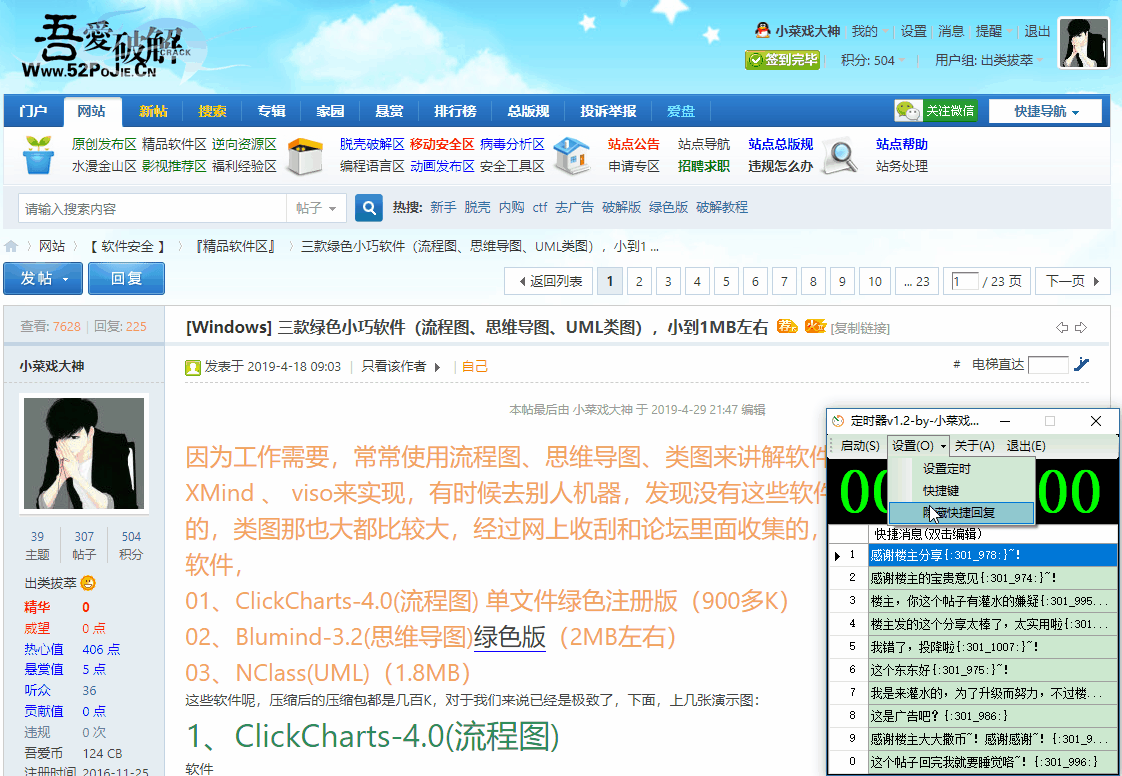Viewport: 1122px width, 776px height.
Task: Switch to the 新帖 forum tab
Action: pos(153,111)
